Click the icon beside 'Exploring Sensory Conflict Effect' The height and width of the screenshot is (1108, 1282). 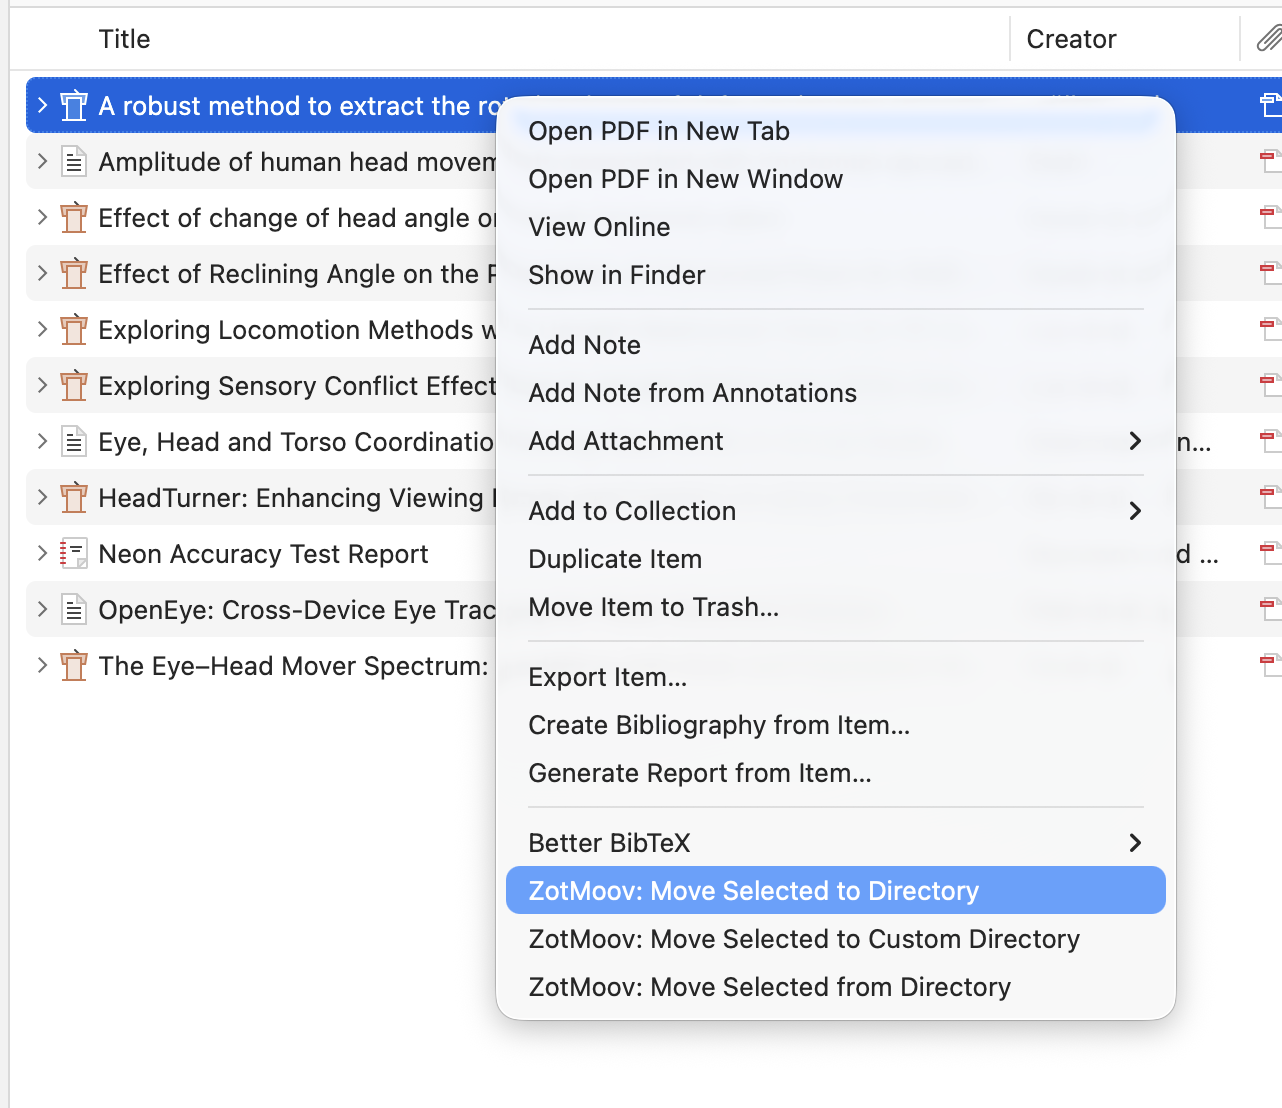point(74,386)
